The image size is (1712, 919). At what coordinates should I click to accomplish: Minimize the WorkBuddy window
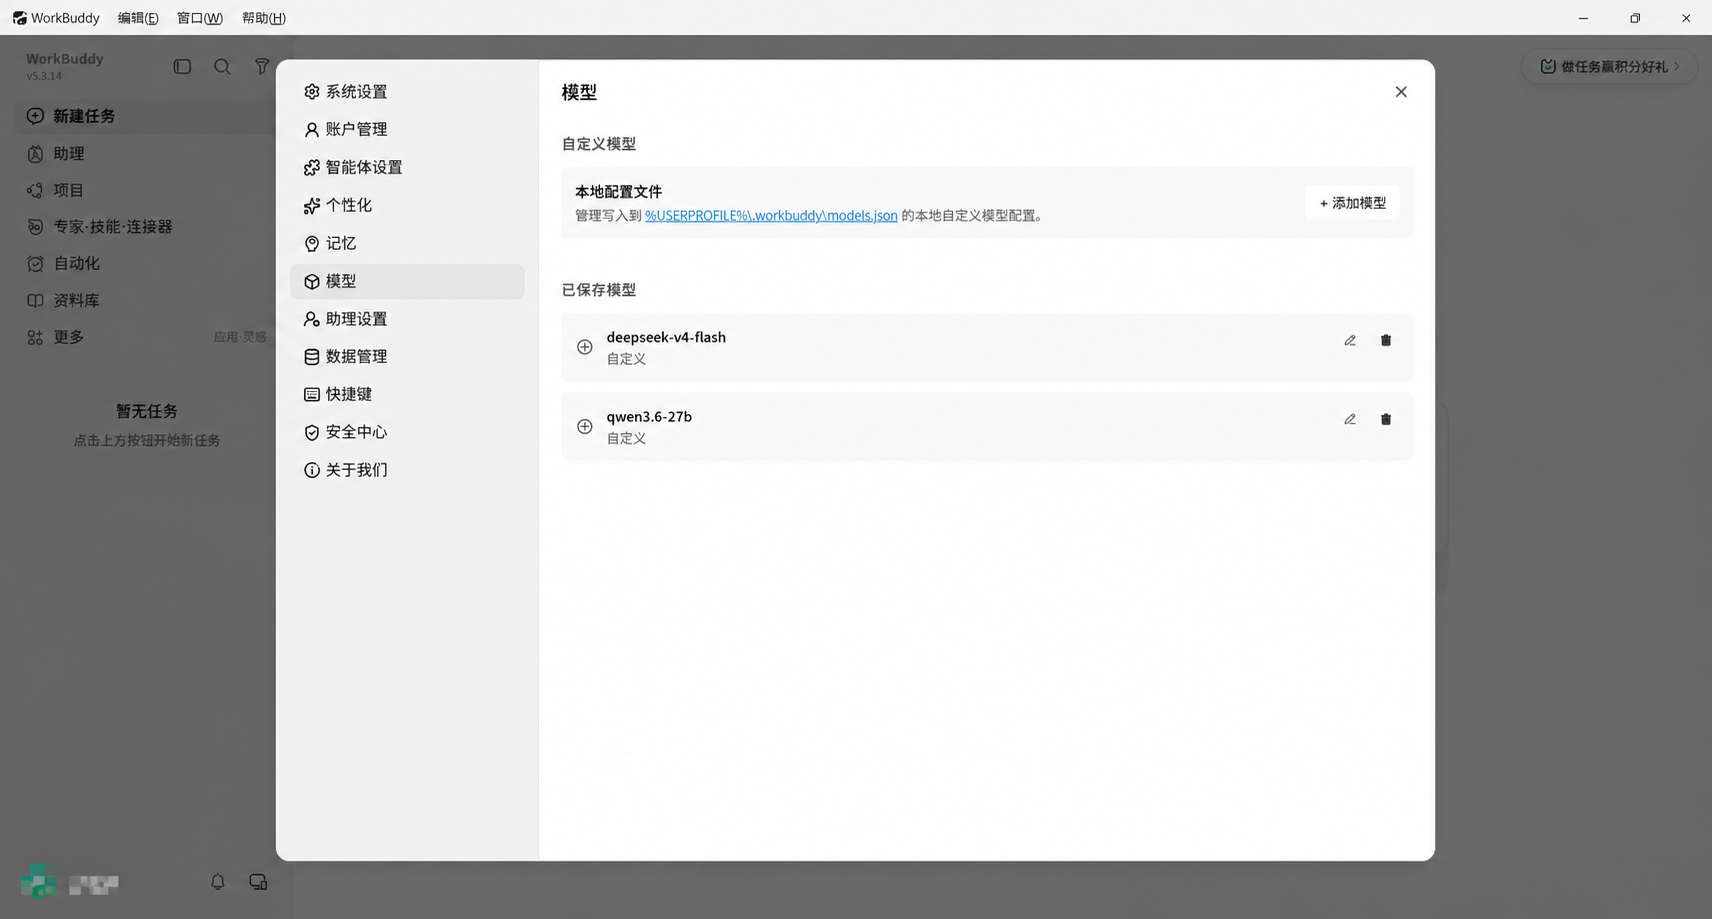(x=1583, y=18)
